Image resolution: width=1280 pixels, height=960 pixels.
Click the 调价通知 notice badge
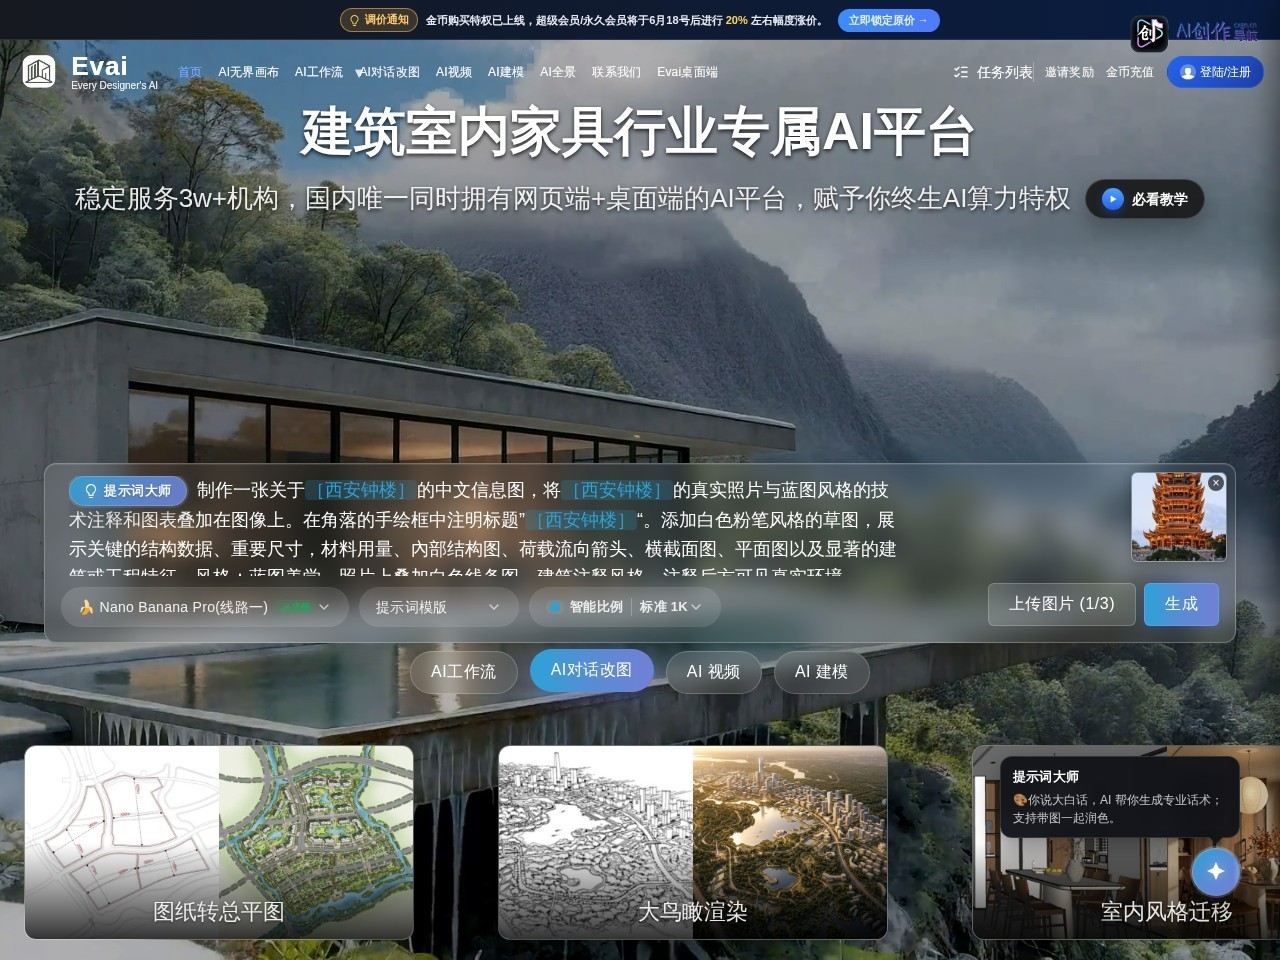pyautogui.click(x=379, y=20)
